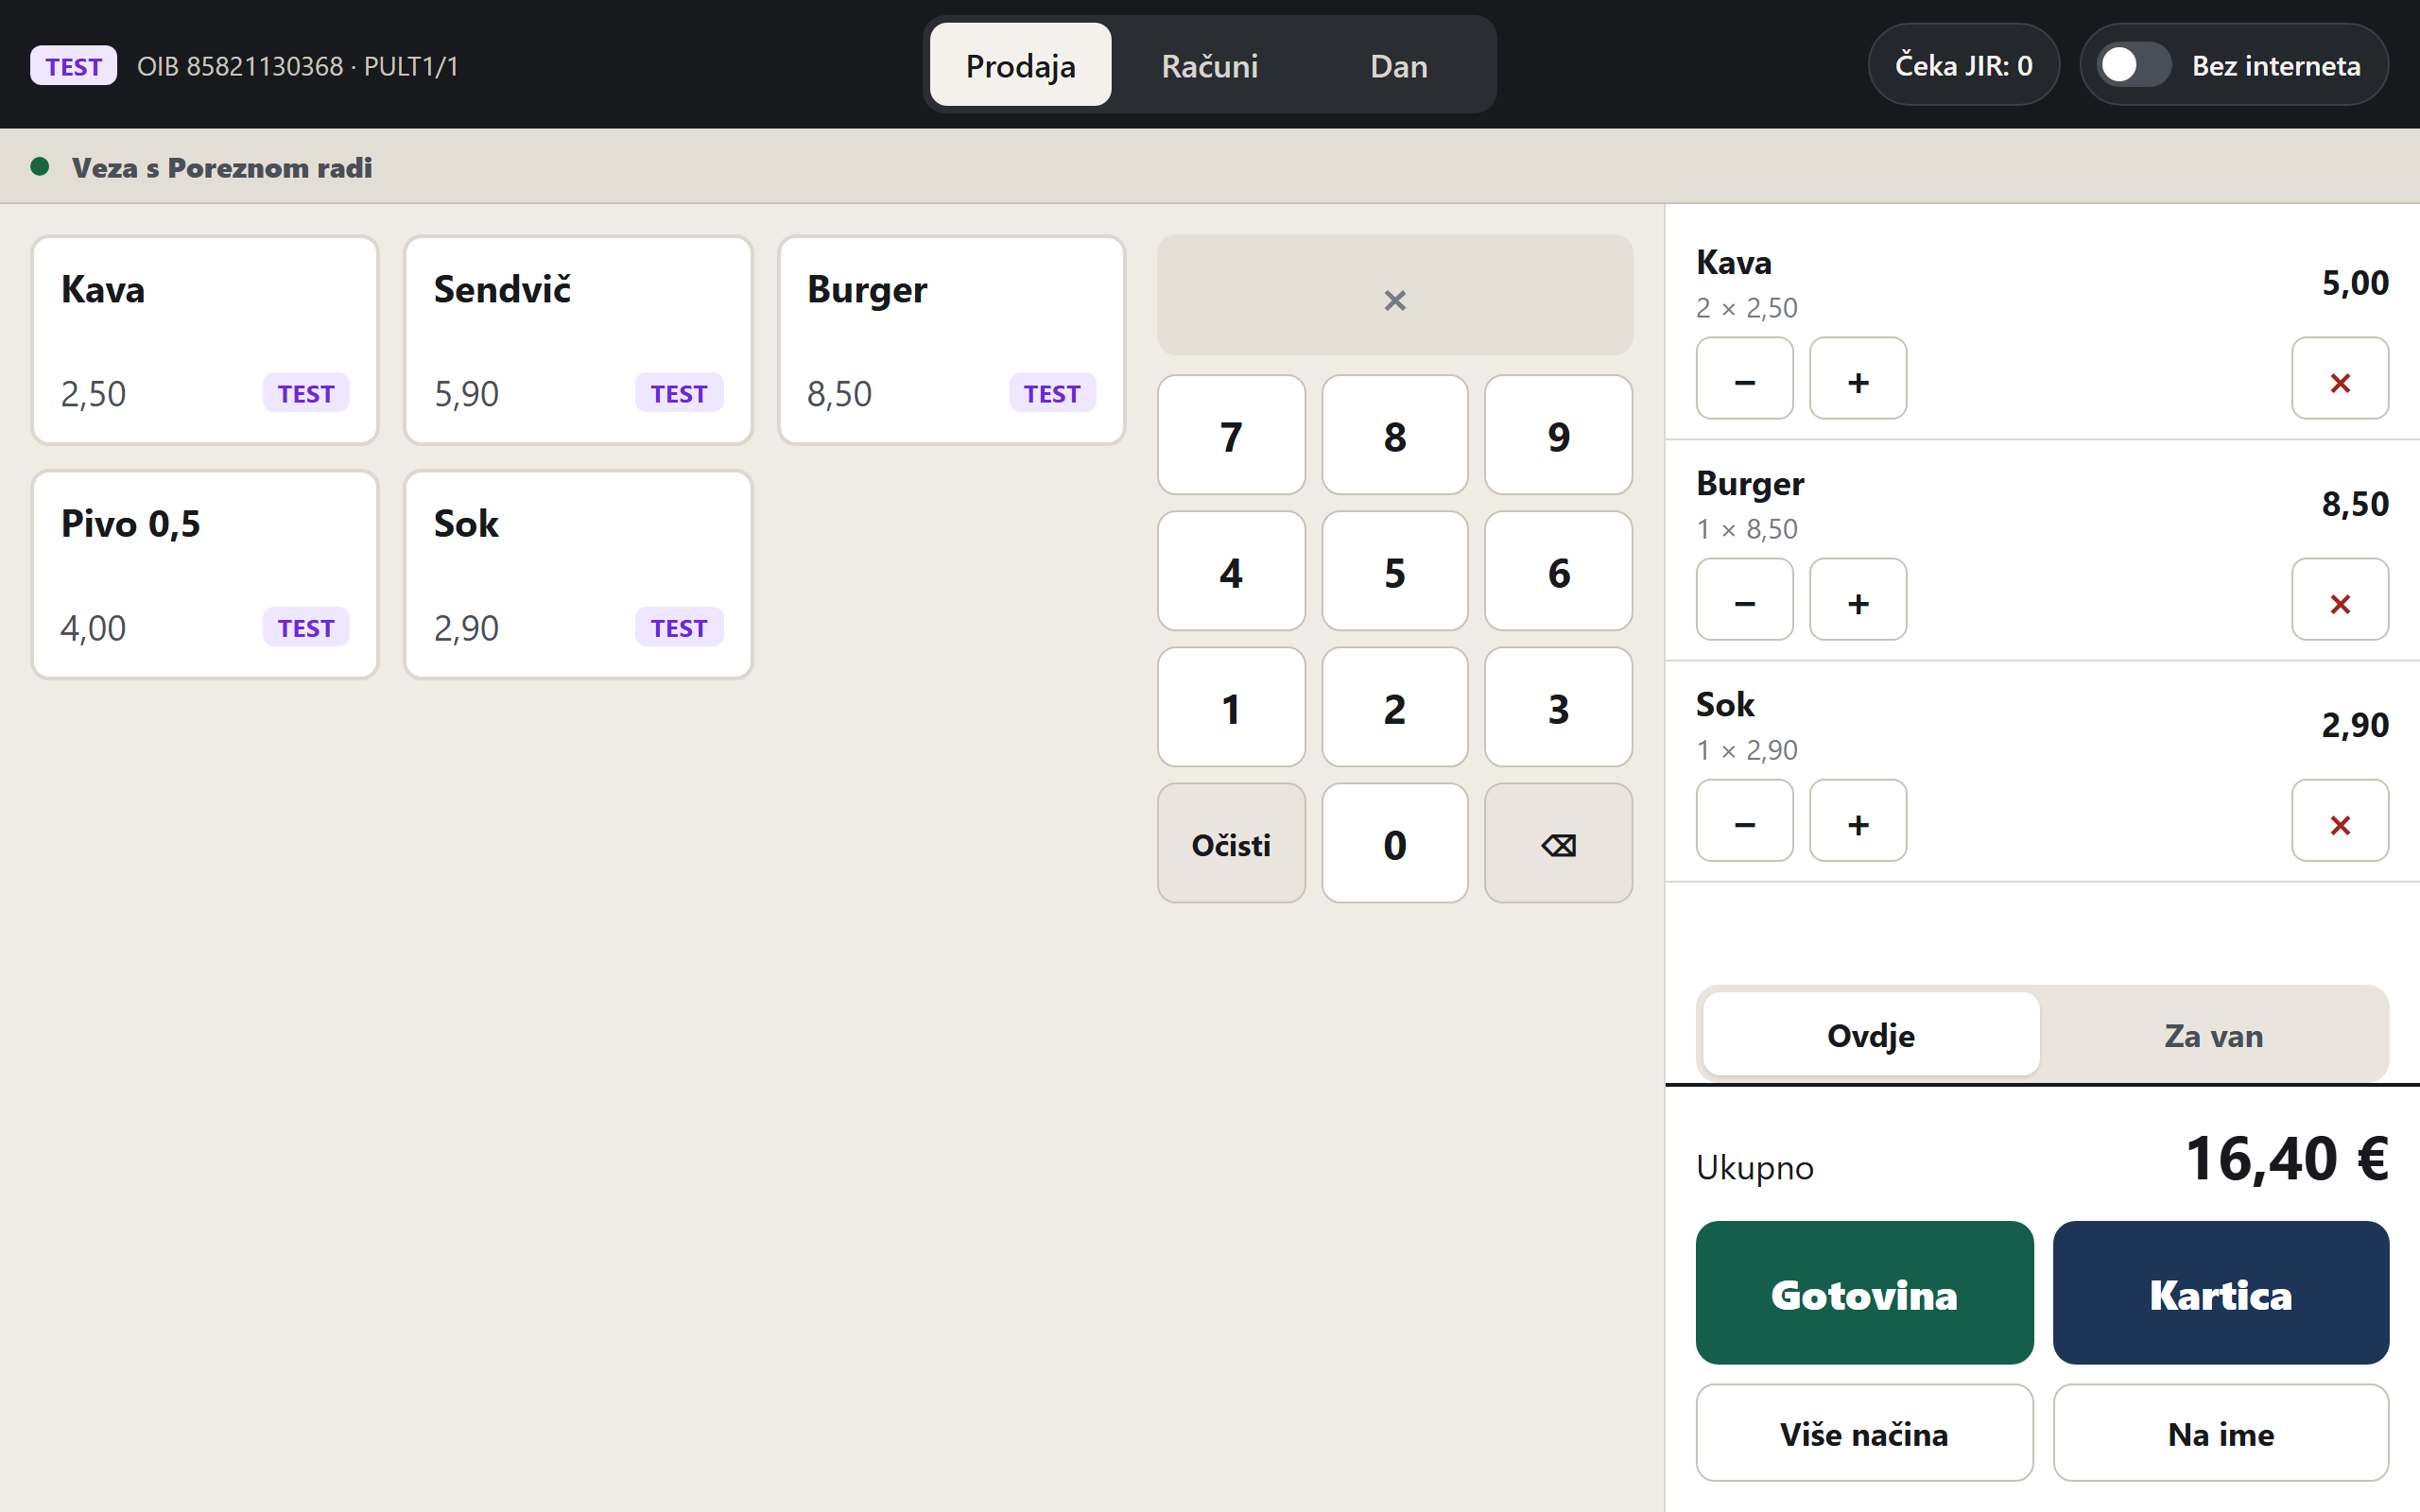
Task: Remove the Sok line with red X
Action: (x=2339, y=820)
